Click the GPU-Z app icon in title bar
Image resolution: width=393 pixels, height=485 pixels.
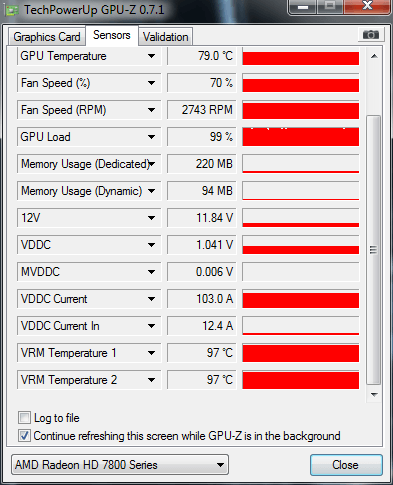pyautogui.click(x=12, y=10)
